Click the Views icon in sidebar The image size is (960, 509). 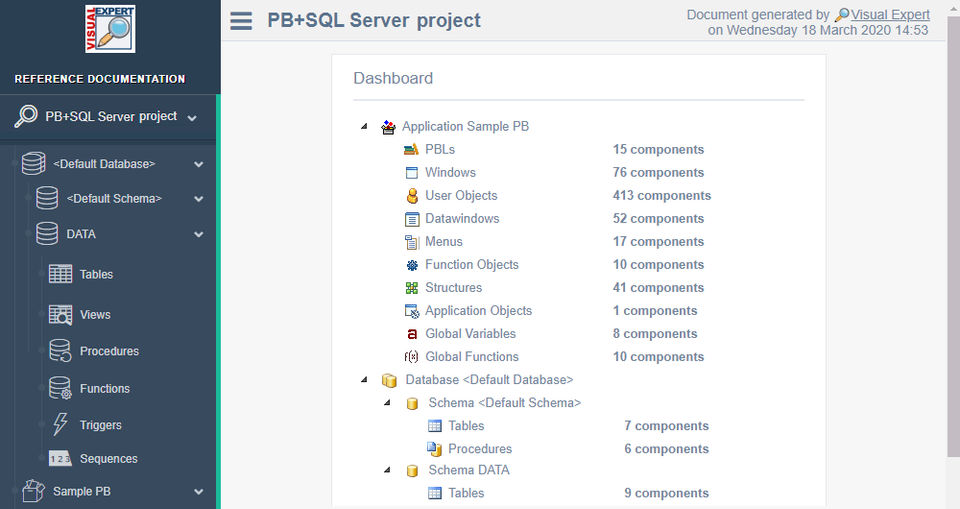tap(61, 314)
